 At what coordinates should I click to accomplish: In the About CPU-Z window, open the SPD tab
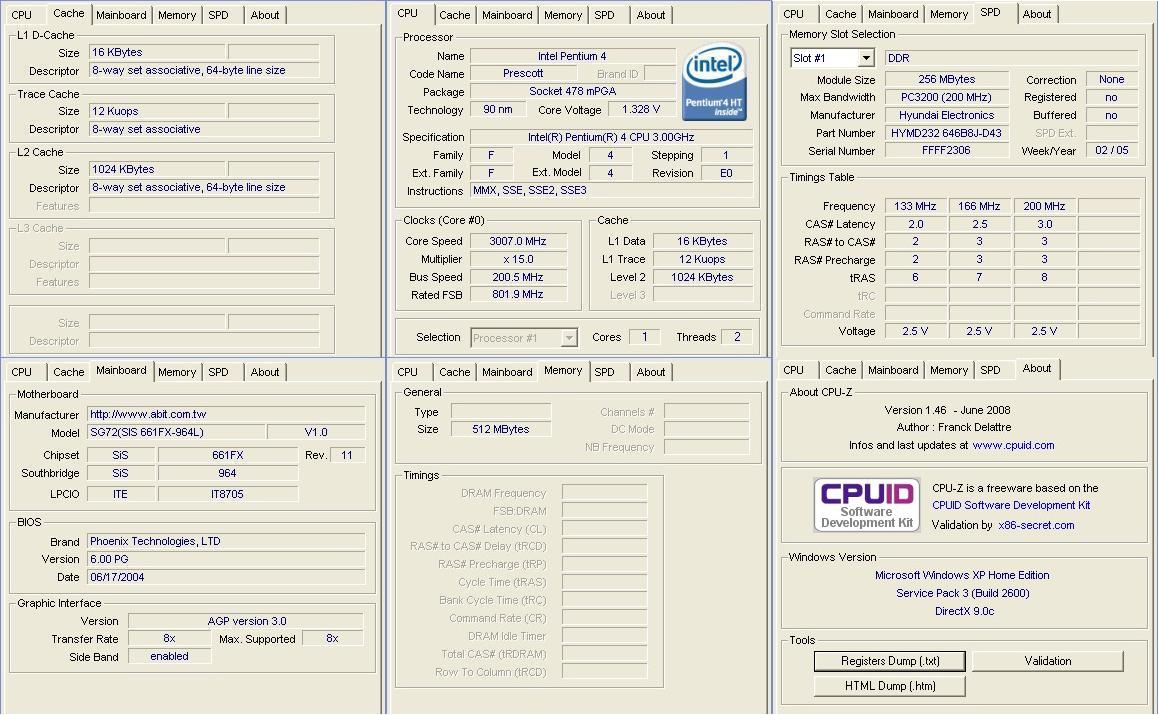[990, 370]
